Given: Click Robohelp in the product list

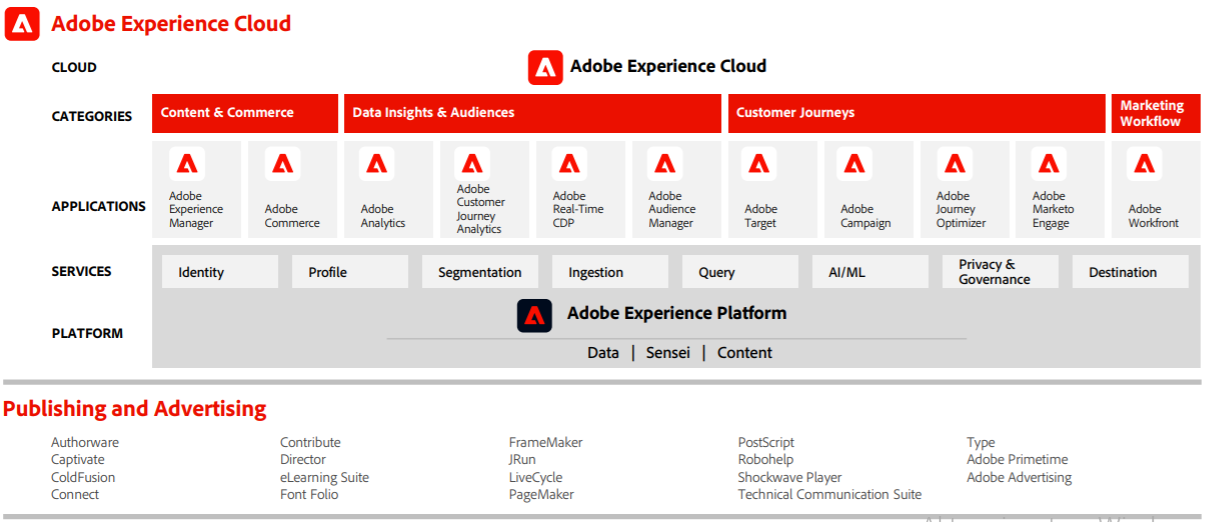Looking at the screenshot, I should point(767,460).
